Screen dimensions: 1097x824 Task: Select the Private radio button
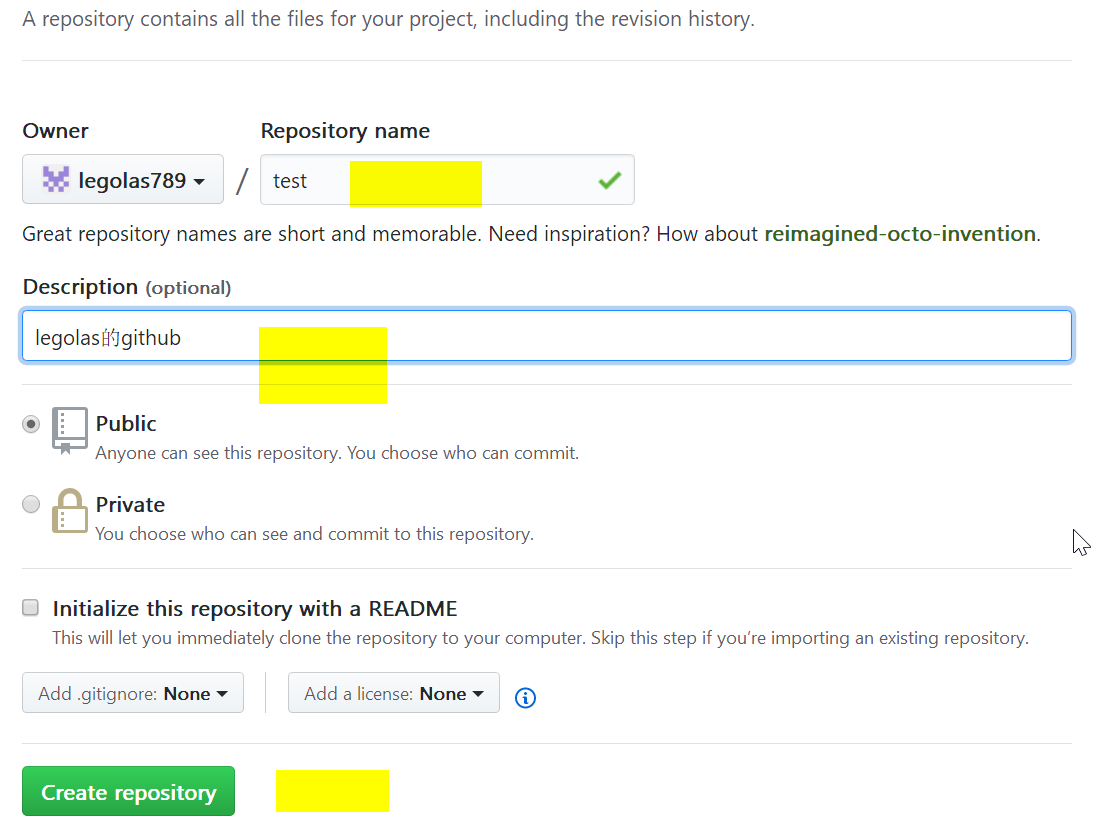pos(31,504)
